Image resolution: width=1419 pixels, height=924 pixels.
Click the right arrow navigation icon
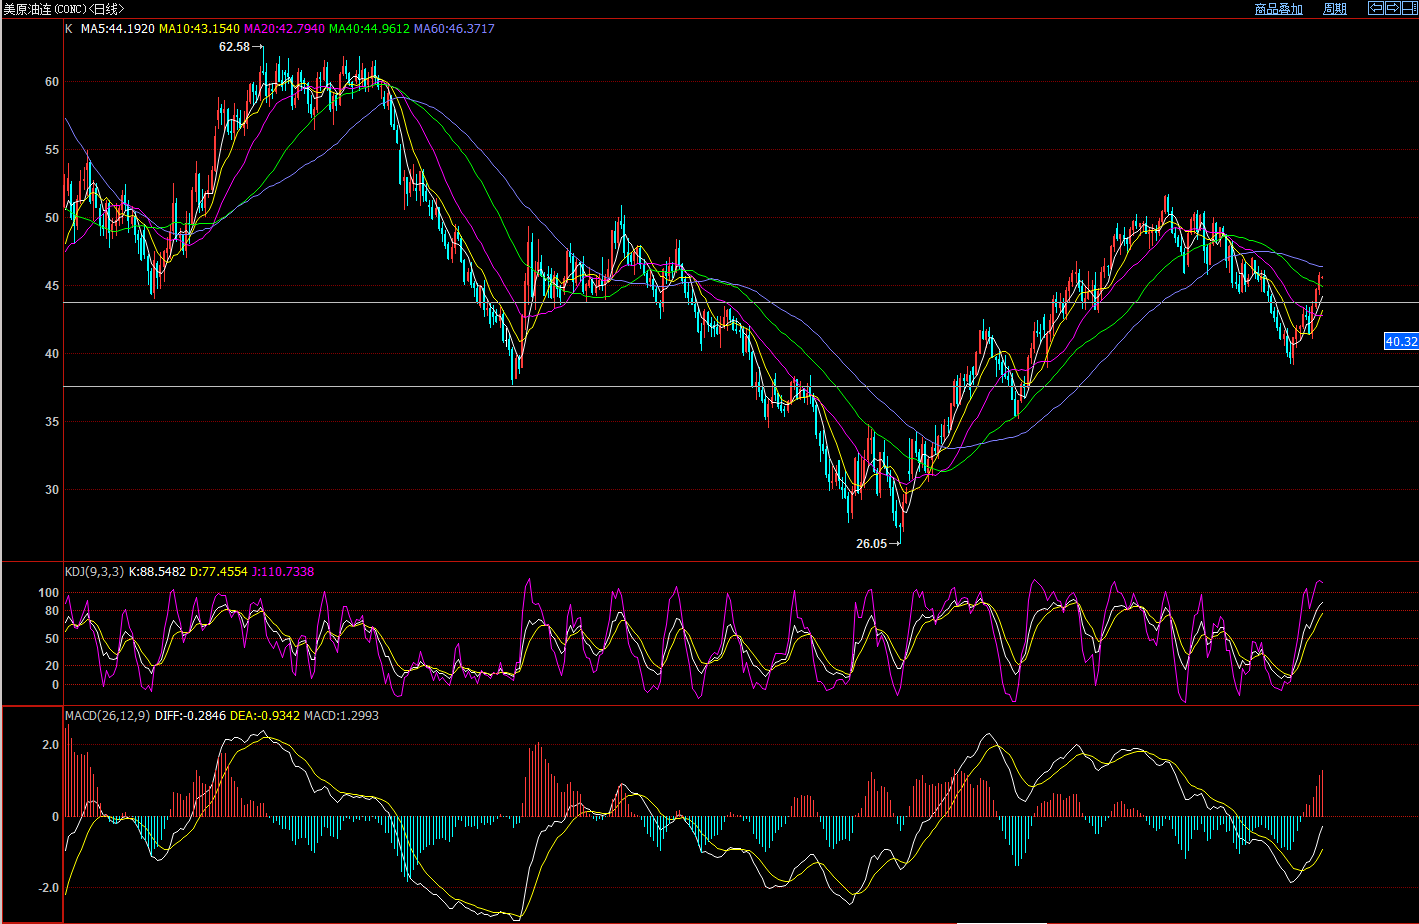(1392, 8)
